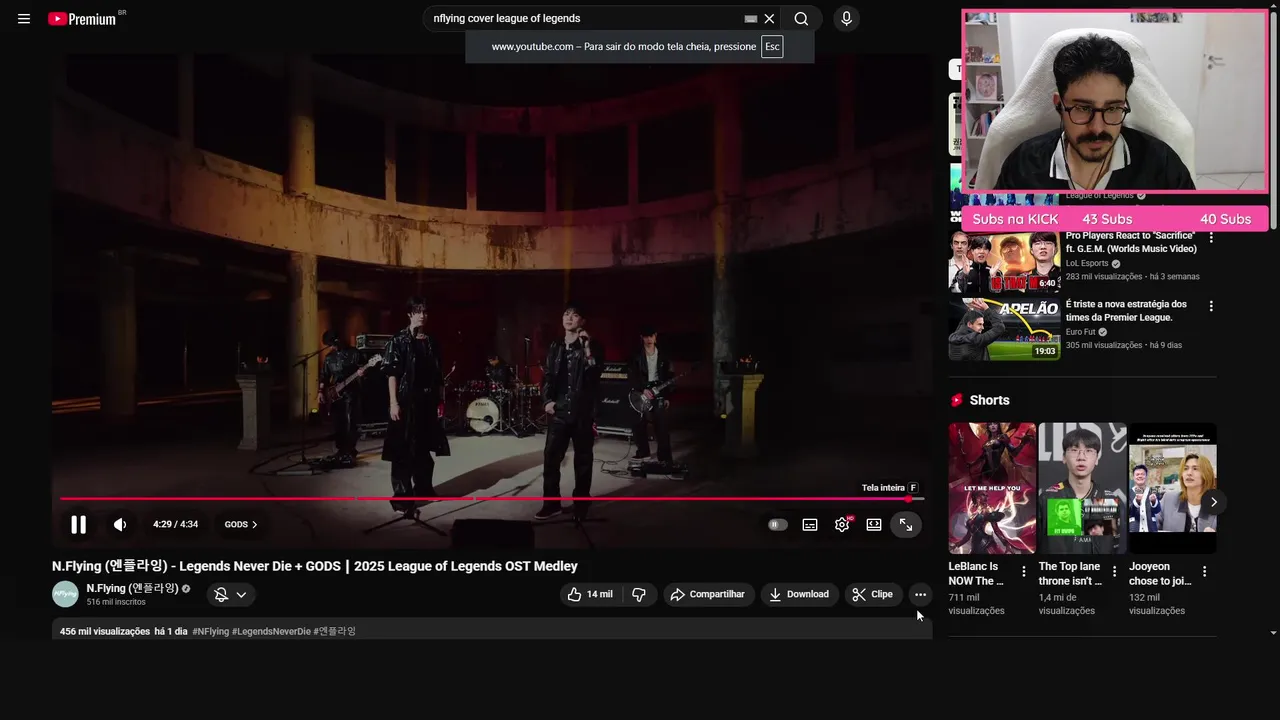The image size is (1280, 720).
Task: Open Euro Fut channel name
Action: [1080, 332]
